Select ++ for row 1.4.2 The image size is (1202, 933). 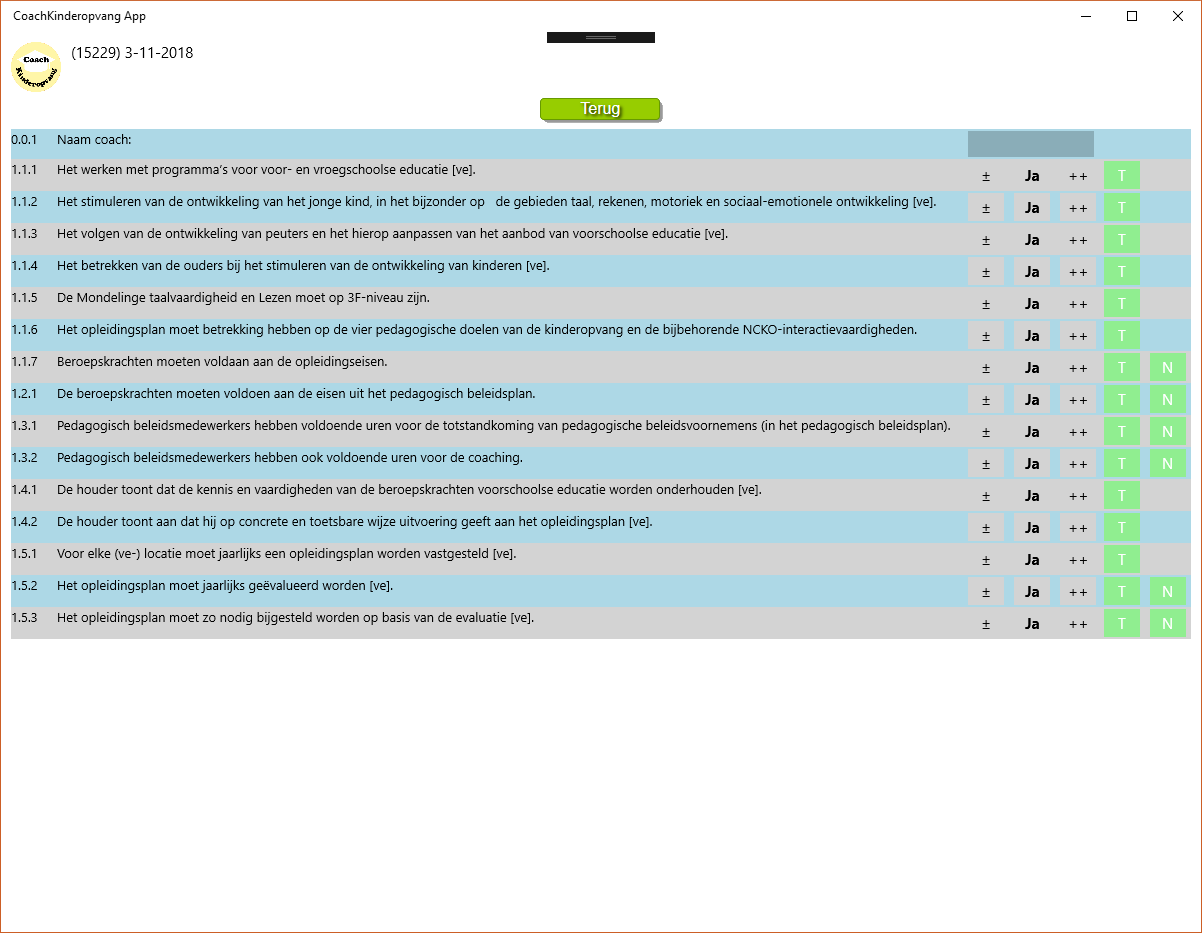pos(1078,528)
